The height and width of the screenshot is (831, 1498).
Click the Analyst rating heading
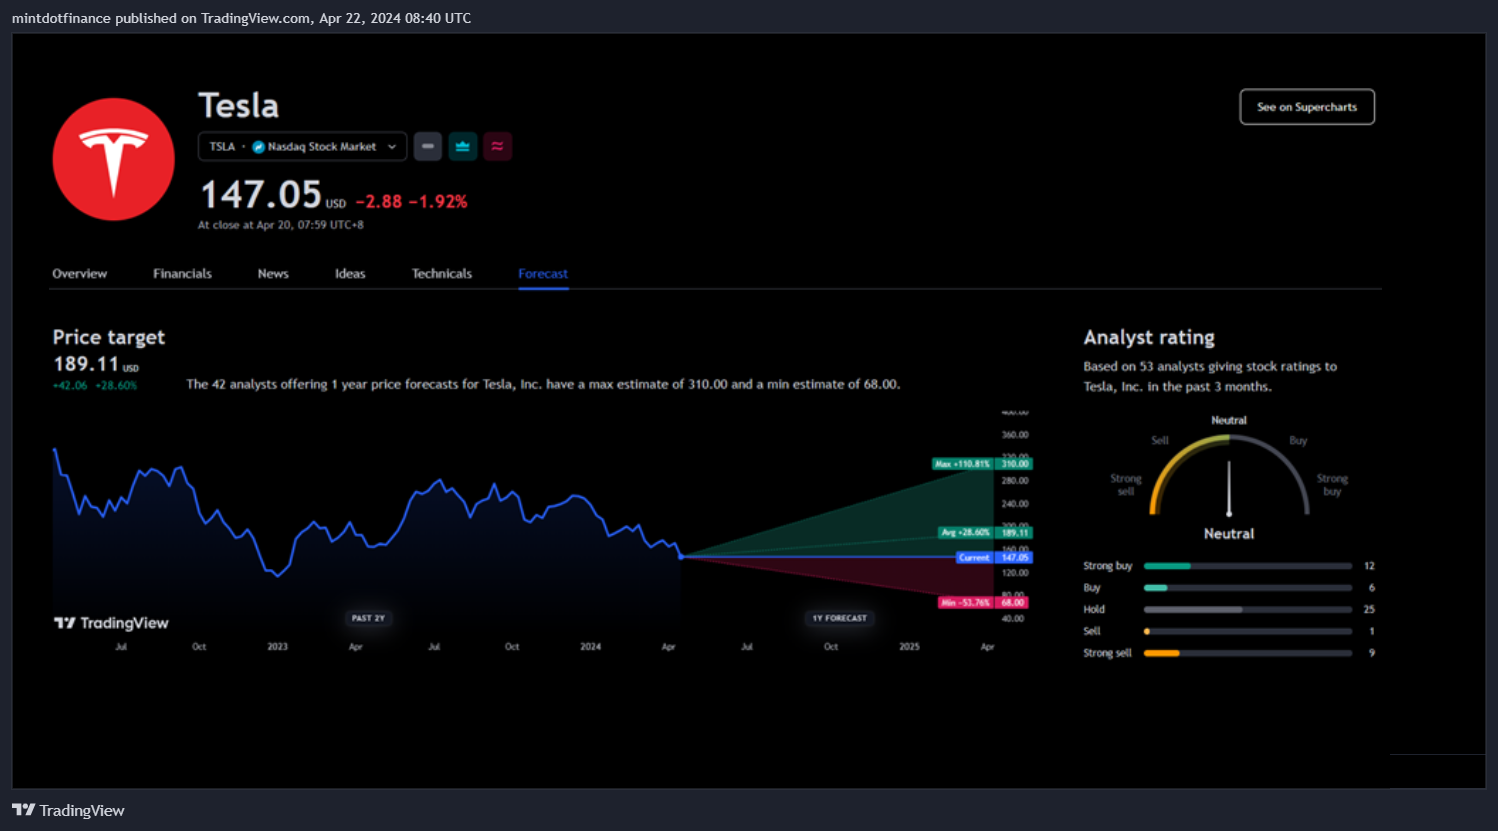pos(1149,337)
